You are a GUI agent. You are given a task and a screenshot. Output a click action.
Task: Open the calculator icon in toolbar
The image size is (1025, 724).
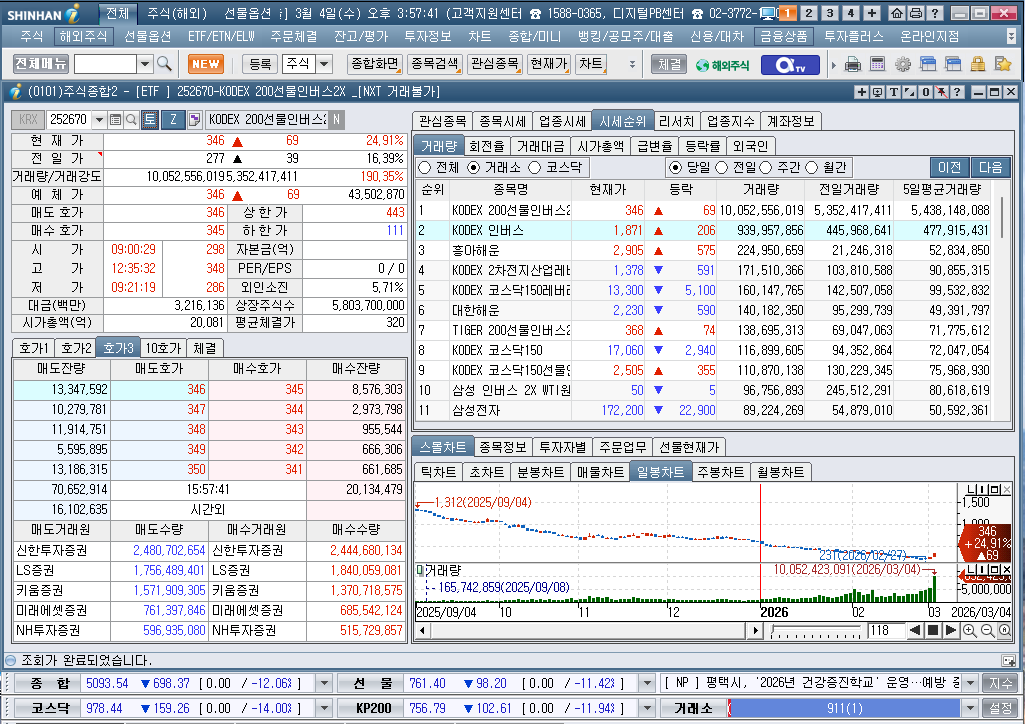[877, 64]
